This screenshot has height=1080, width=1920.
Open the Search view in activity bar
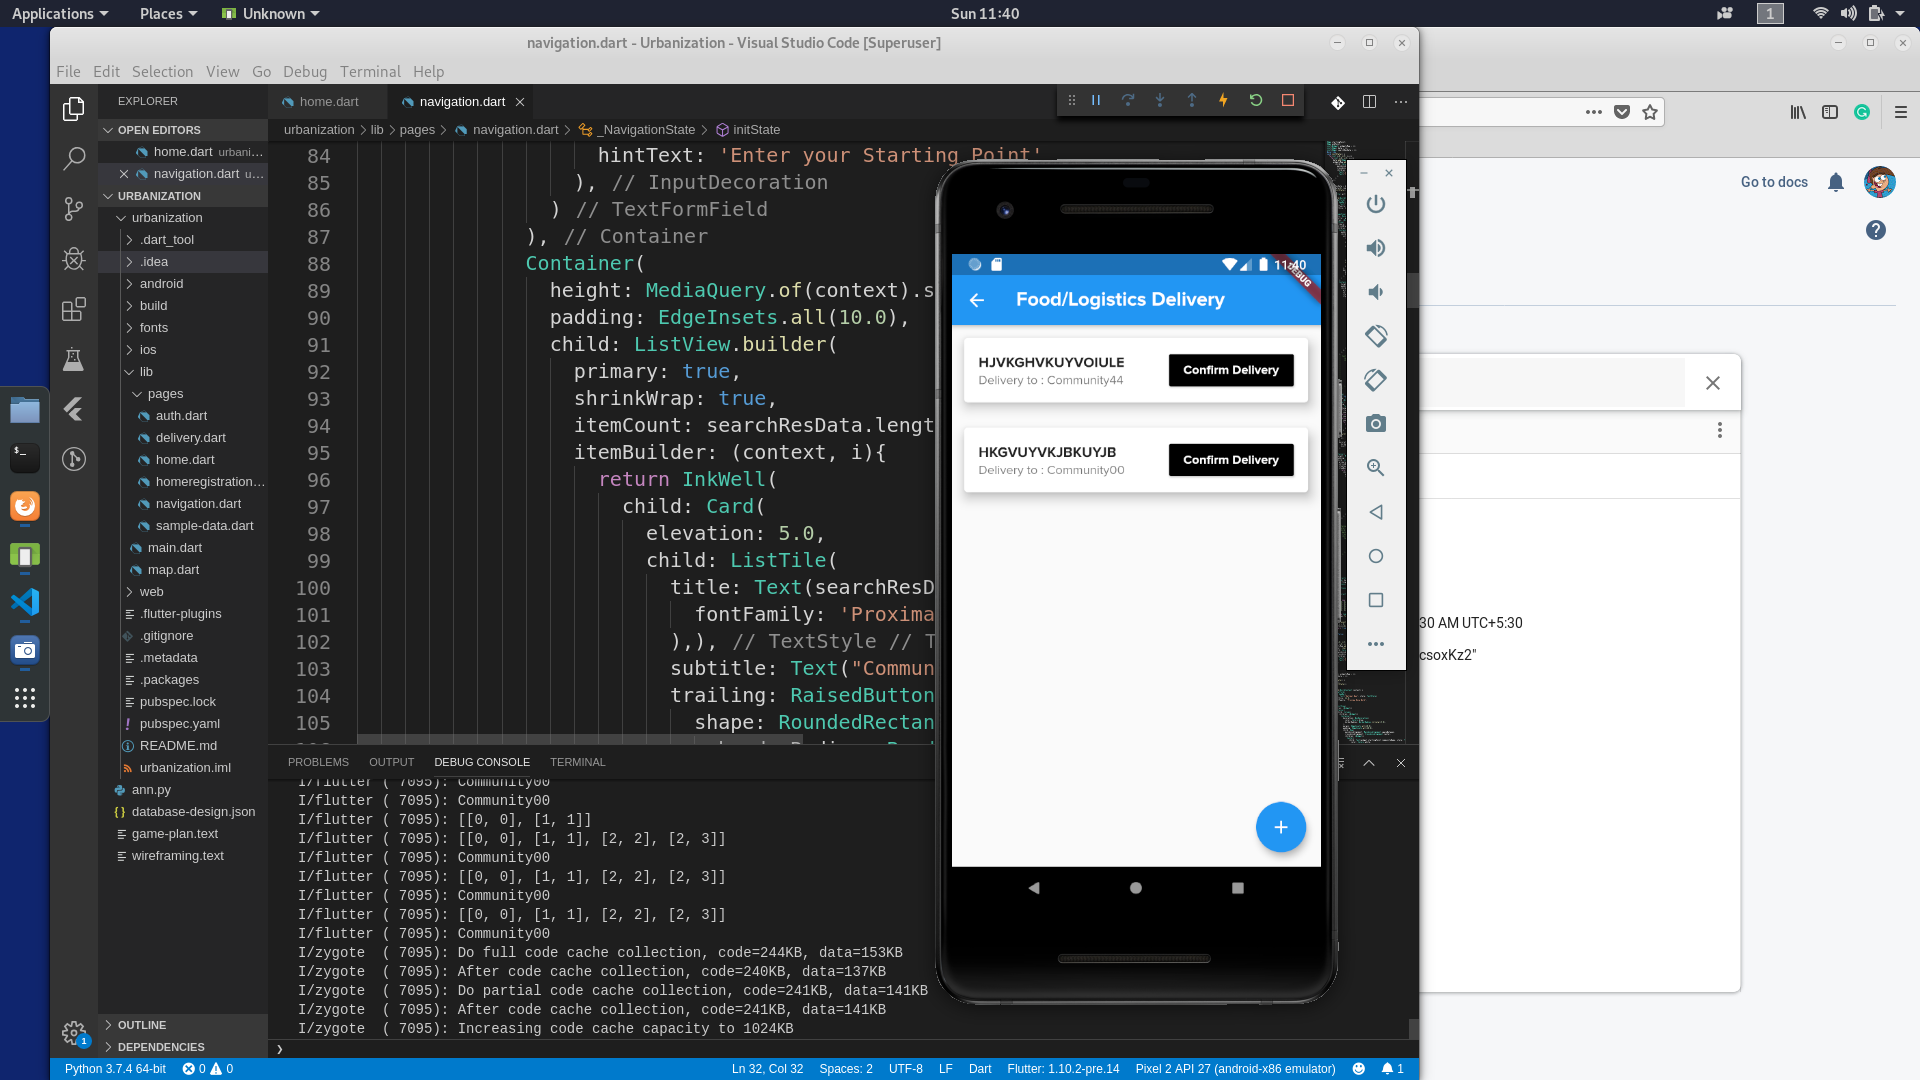(x=74, y=158)
